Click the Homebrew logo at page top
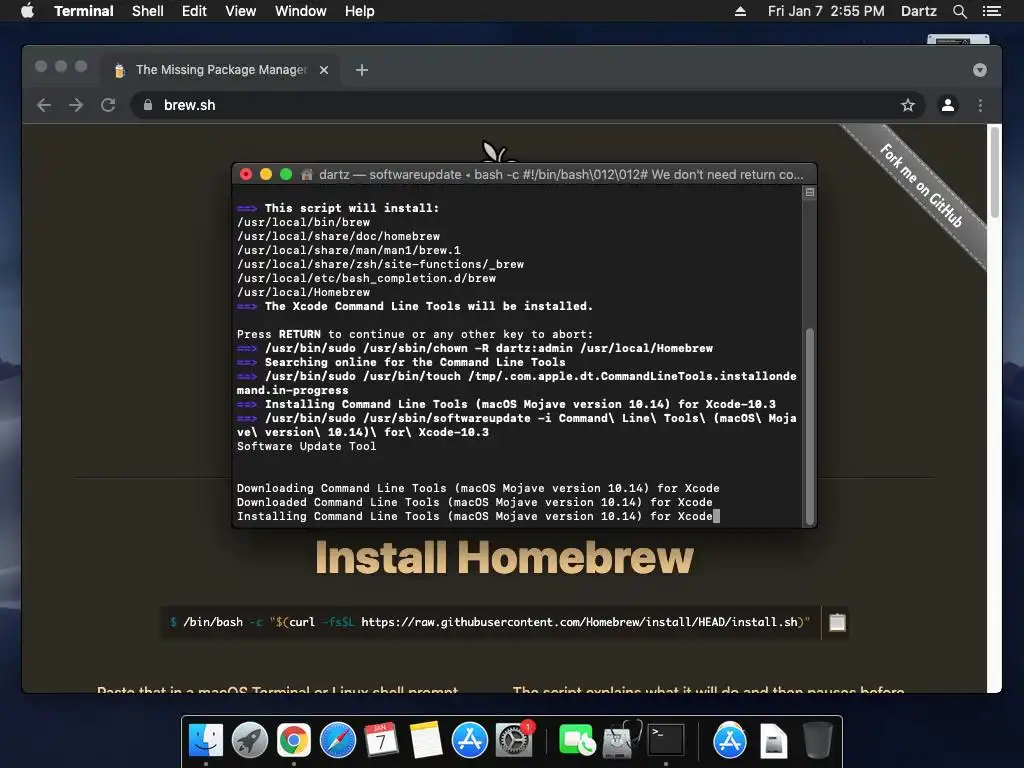The image size is (1024, 768). (x=500, y=152)
